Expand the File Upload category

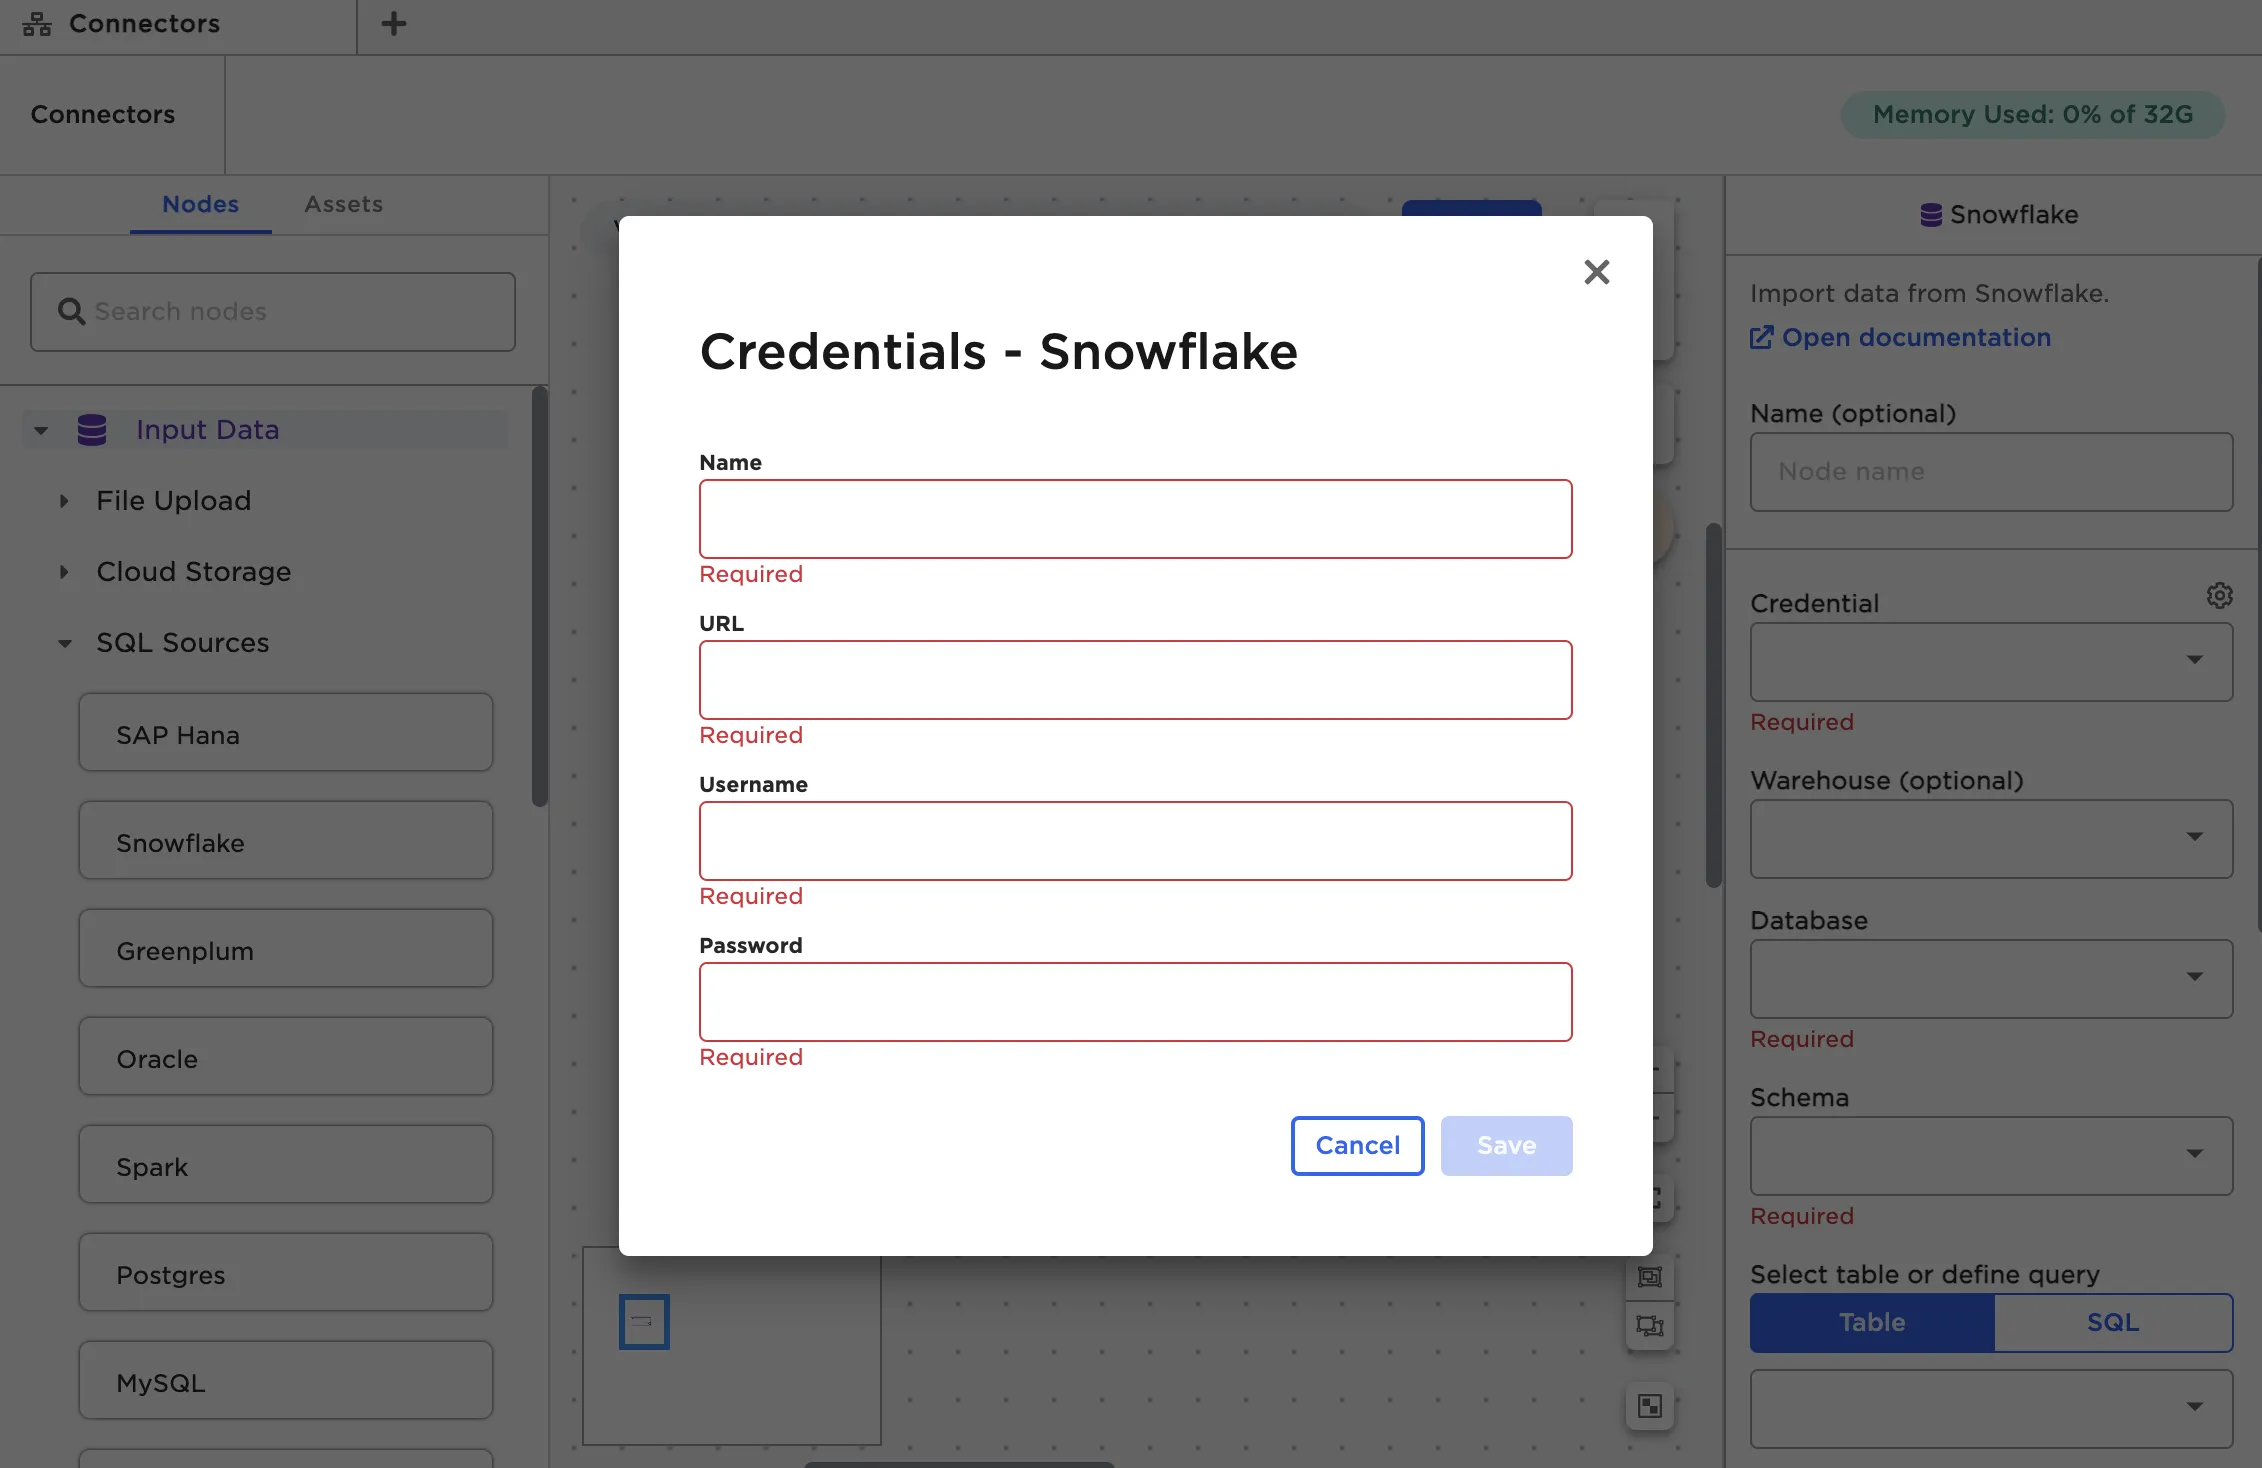64,501
